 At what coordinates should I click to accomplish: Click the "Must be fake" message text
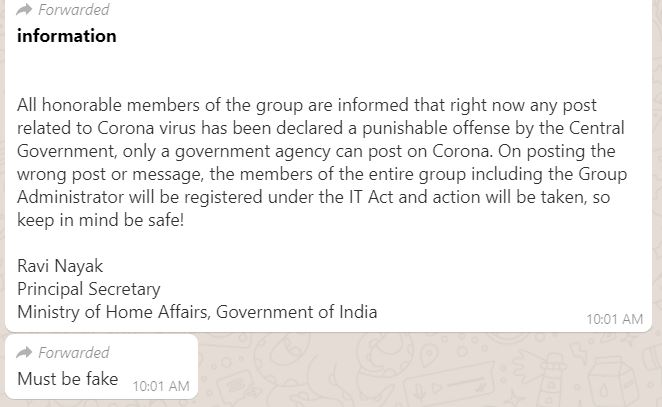click(68, 379)
